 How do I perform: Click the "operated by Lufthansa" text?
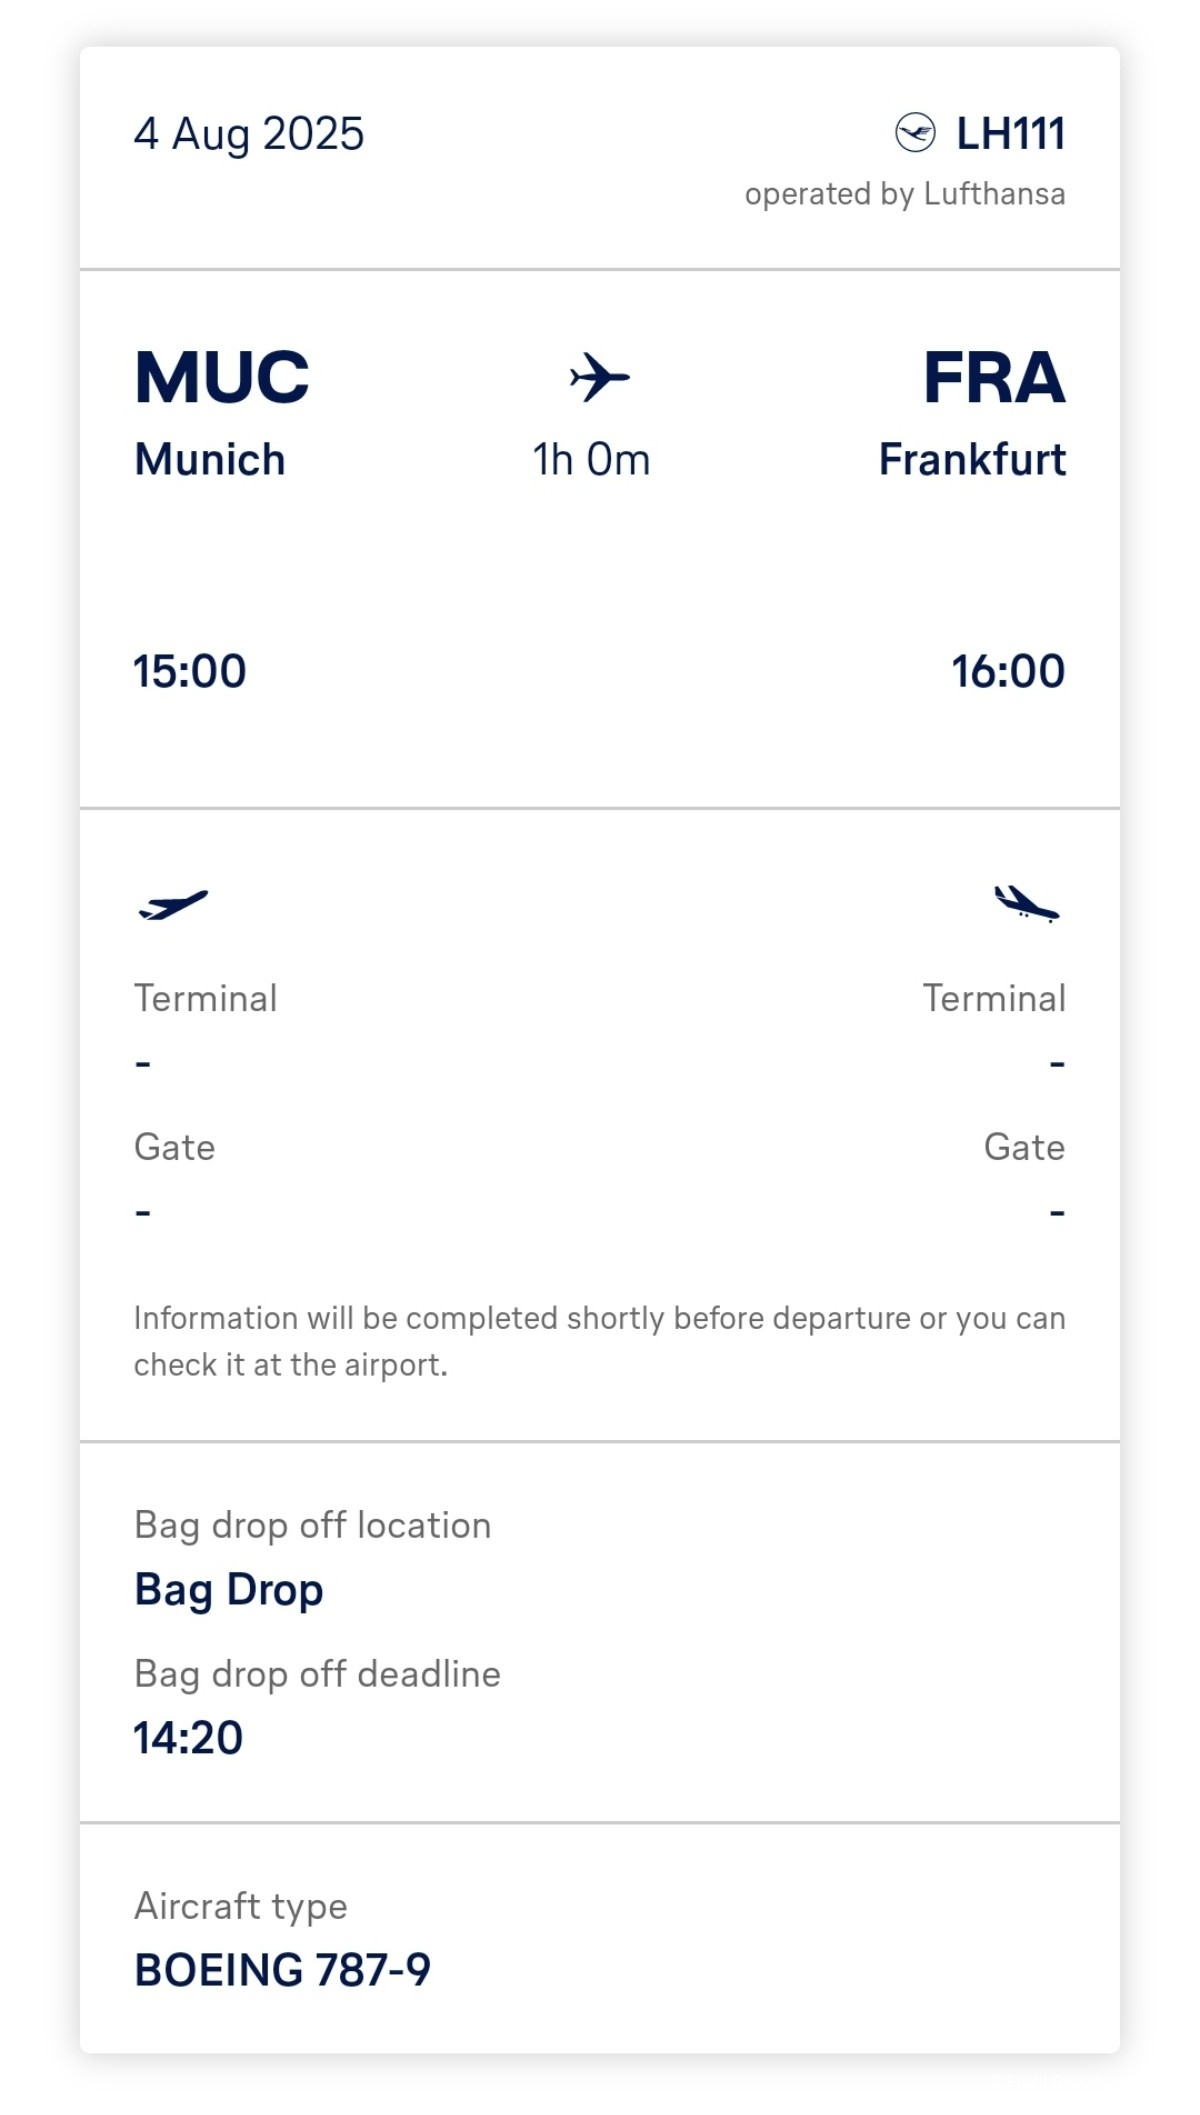tap(905, 194)
